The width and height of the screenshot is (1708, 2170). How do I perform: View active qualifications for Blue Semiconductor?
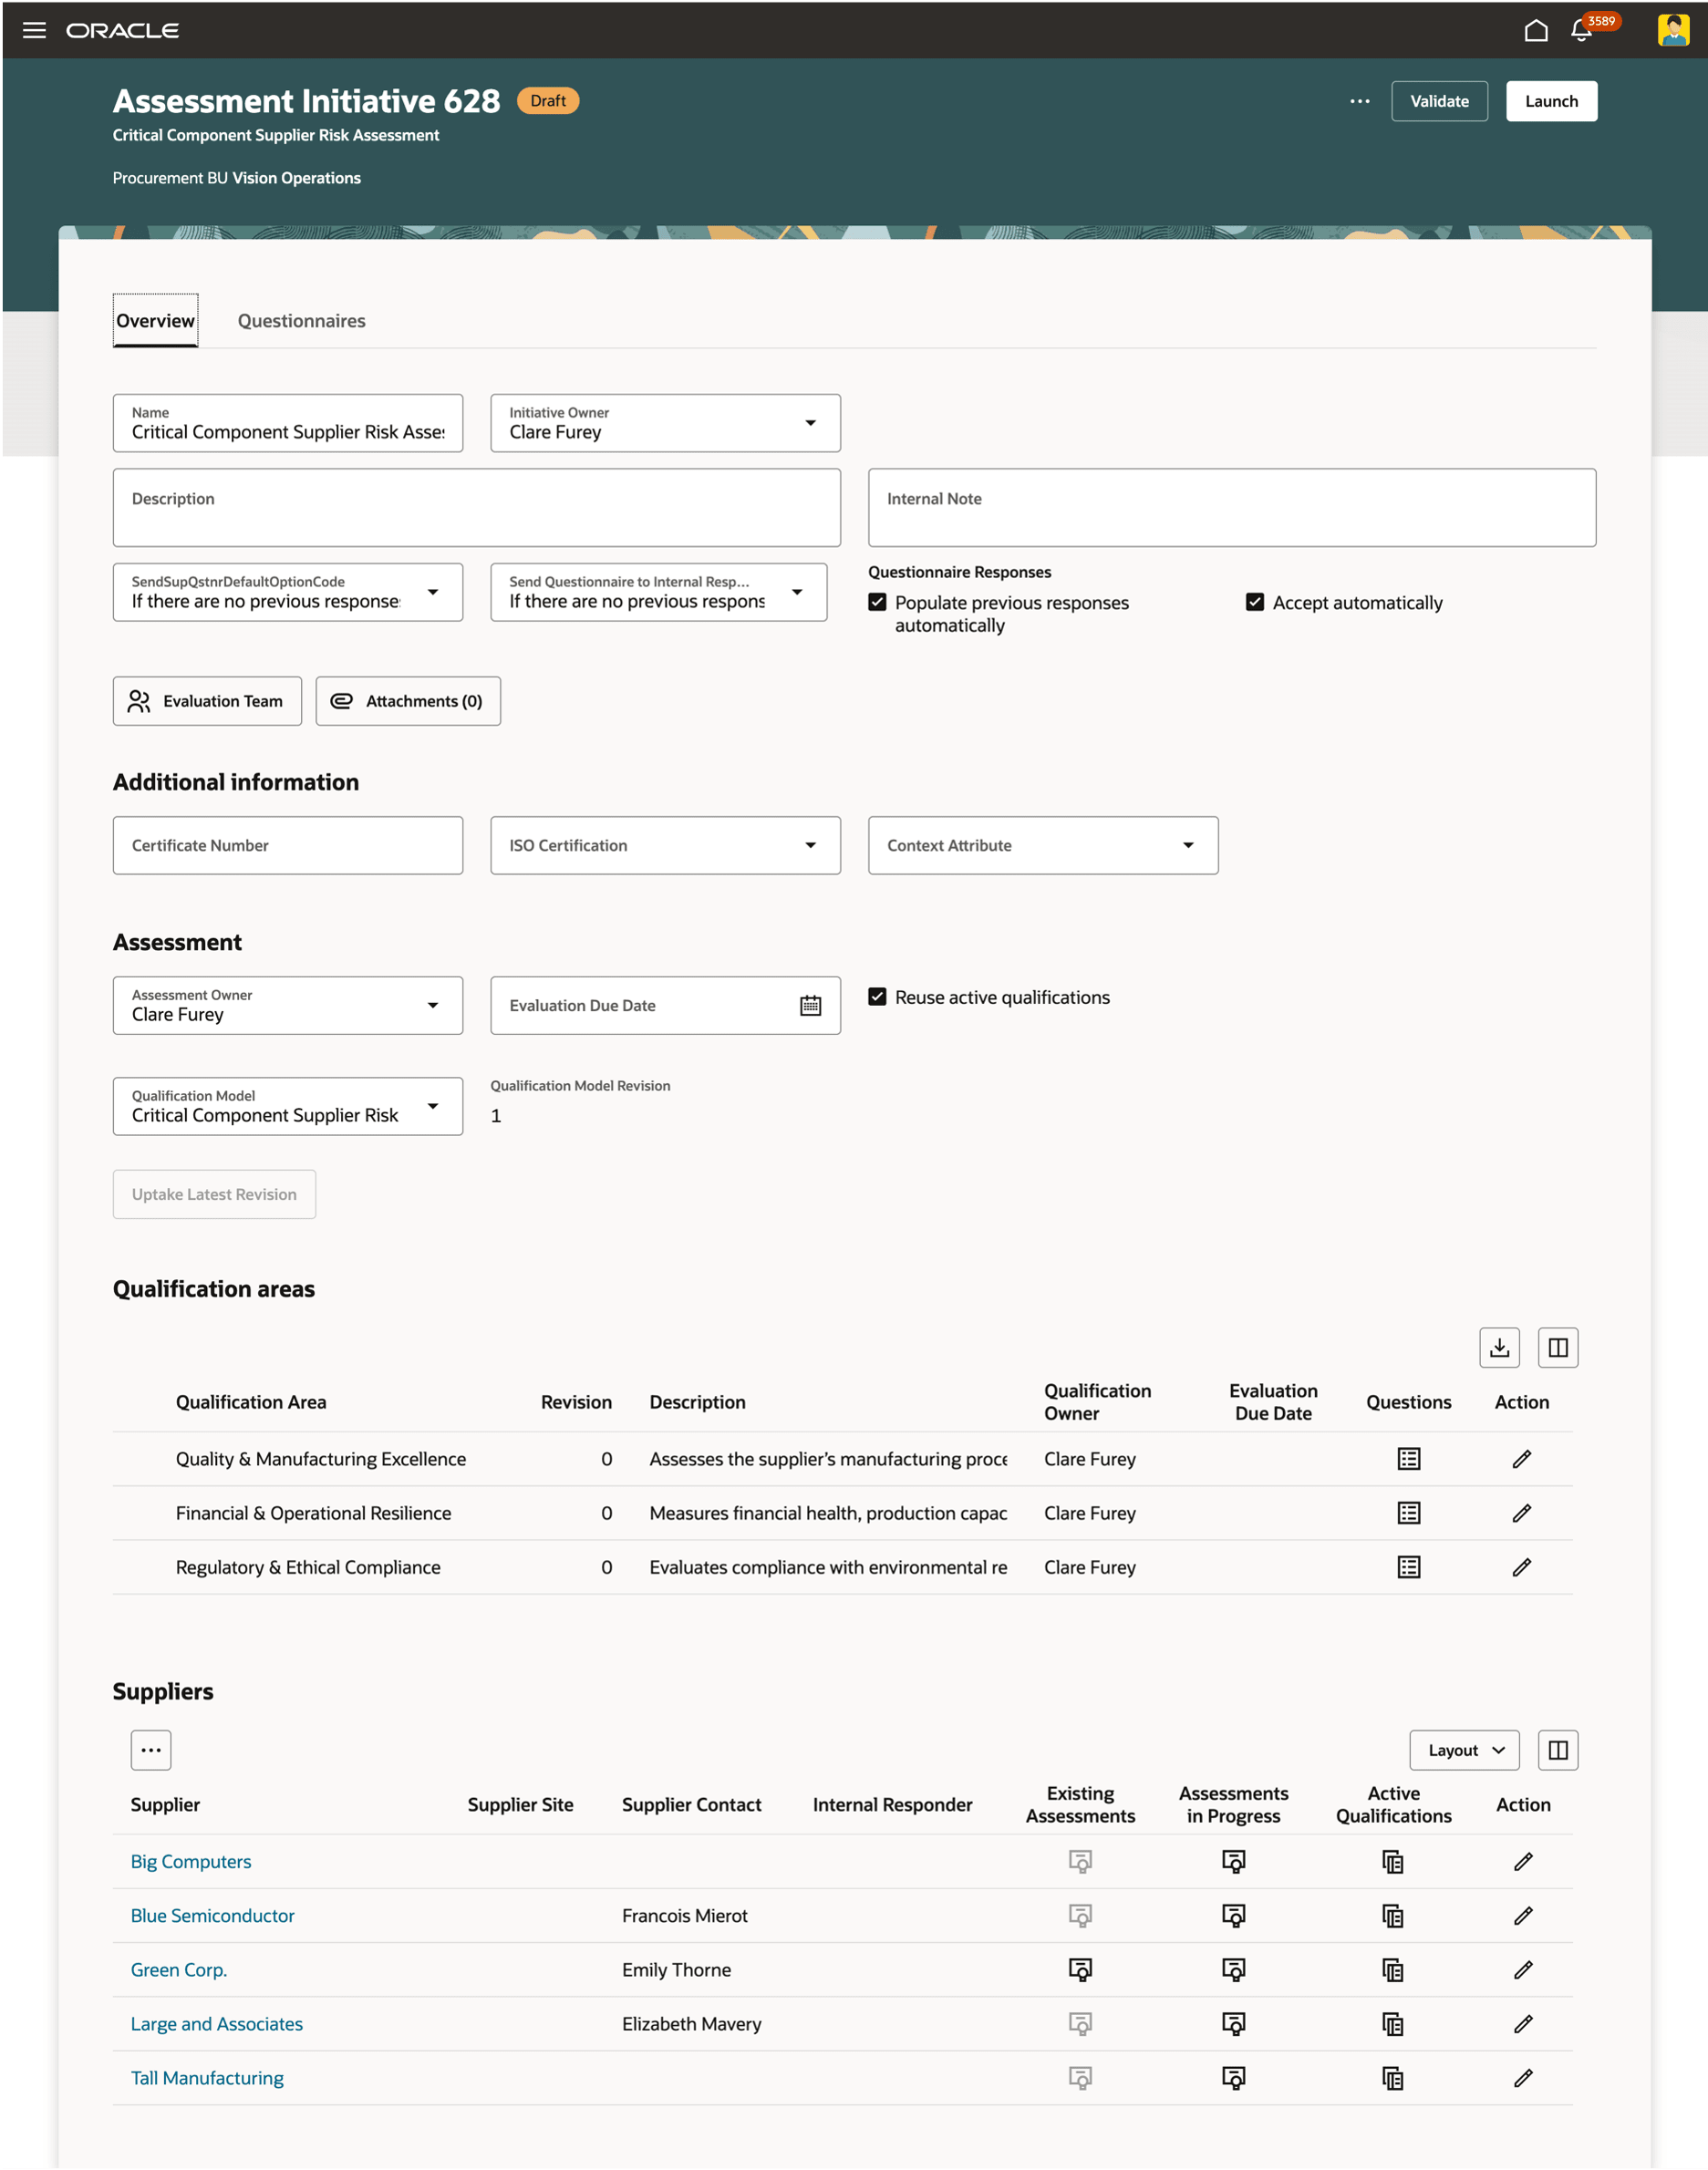click(x=1393, y=1915)
